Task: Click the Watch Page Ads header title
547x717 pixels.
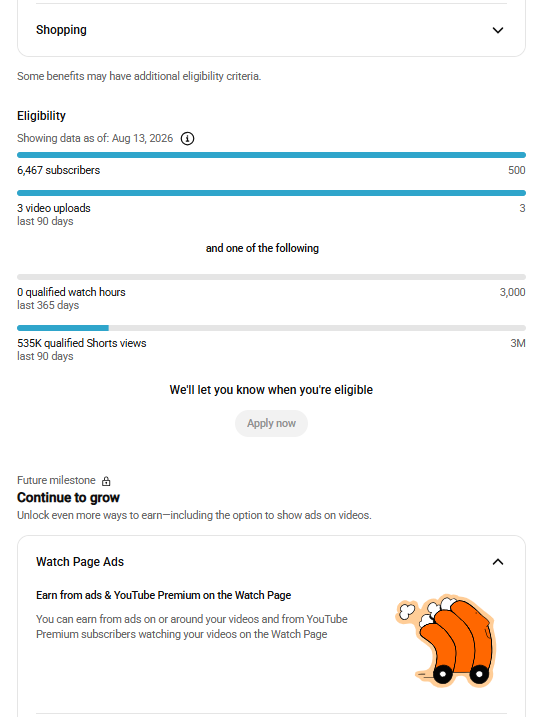Action: [x=80, y=562]
